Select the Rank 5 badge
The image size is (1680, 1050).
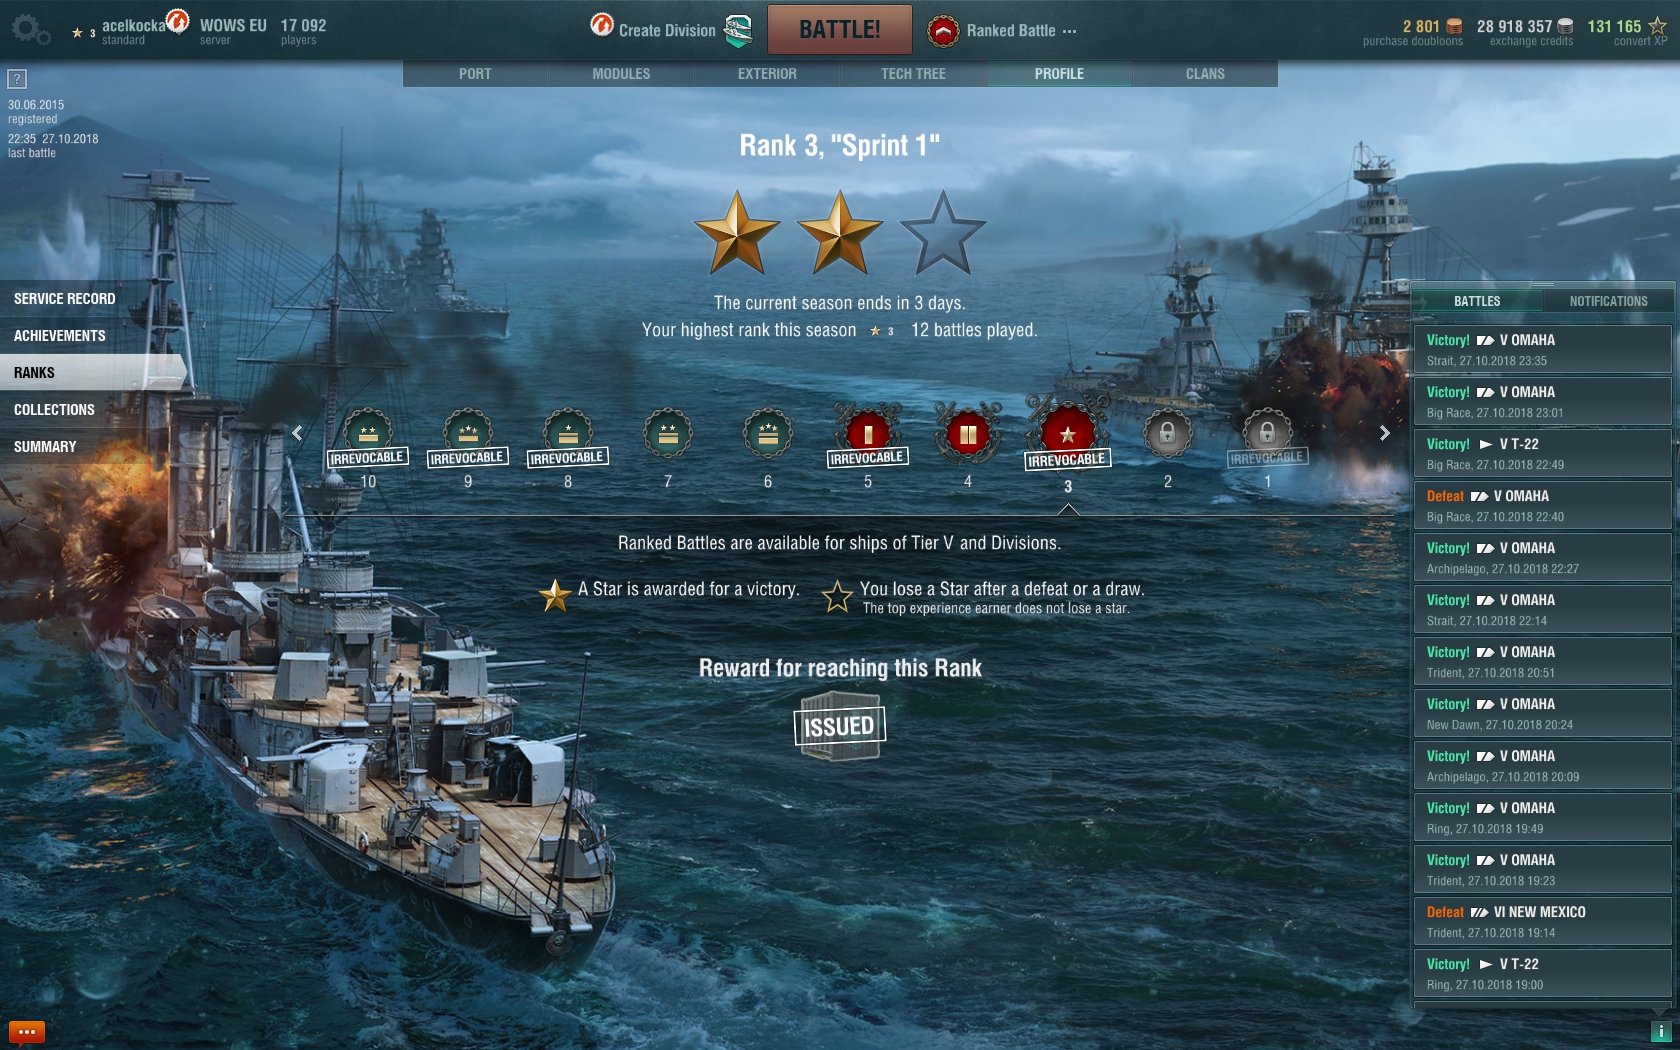click(x=867, y=434)
